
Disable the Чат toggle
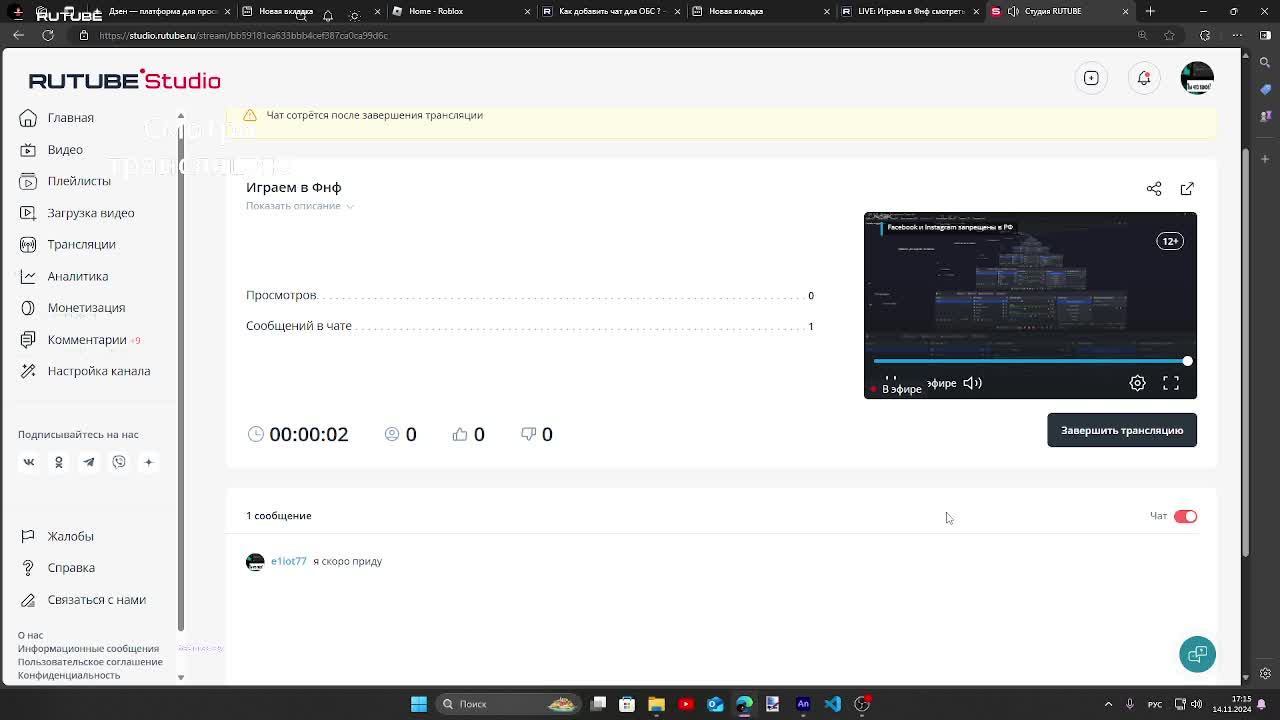1185,516
